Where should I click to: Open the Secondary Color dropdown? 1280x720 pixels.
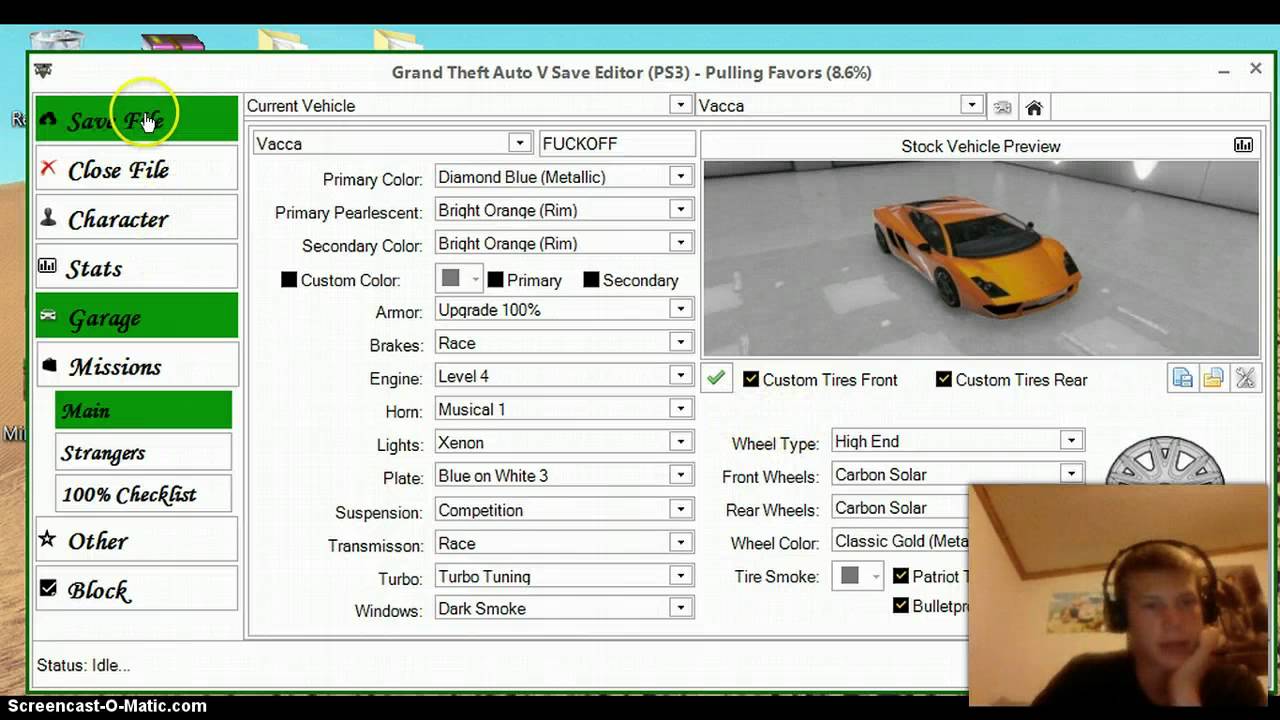click(x=680, y=243)
